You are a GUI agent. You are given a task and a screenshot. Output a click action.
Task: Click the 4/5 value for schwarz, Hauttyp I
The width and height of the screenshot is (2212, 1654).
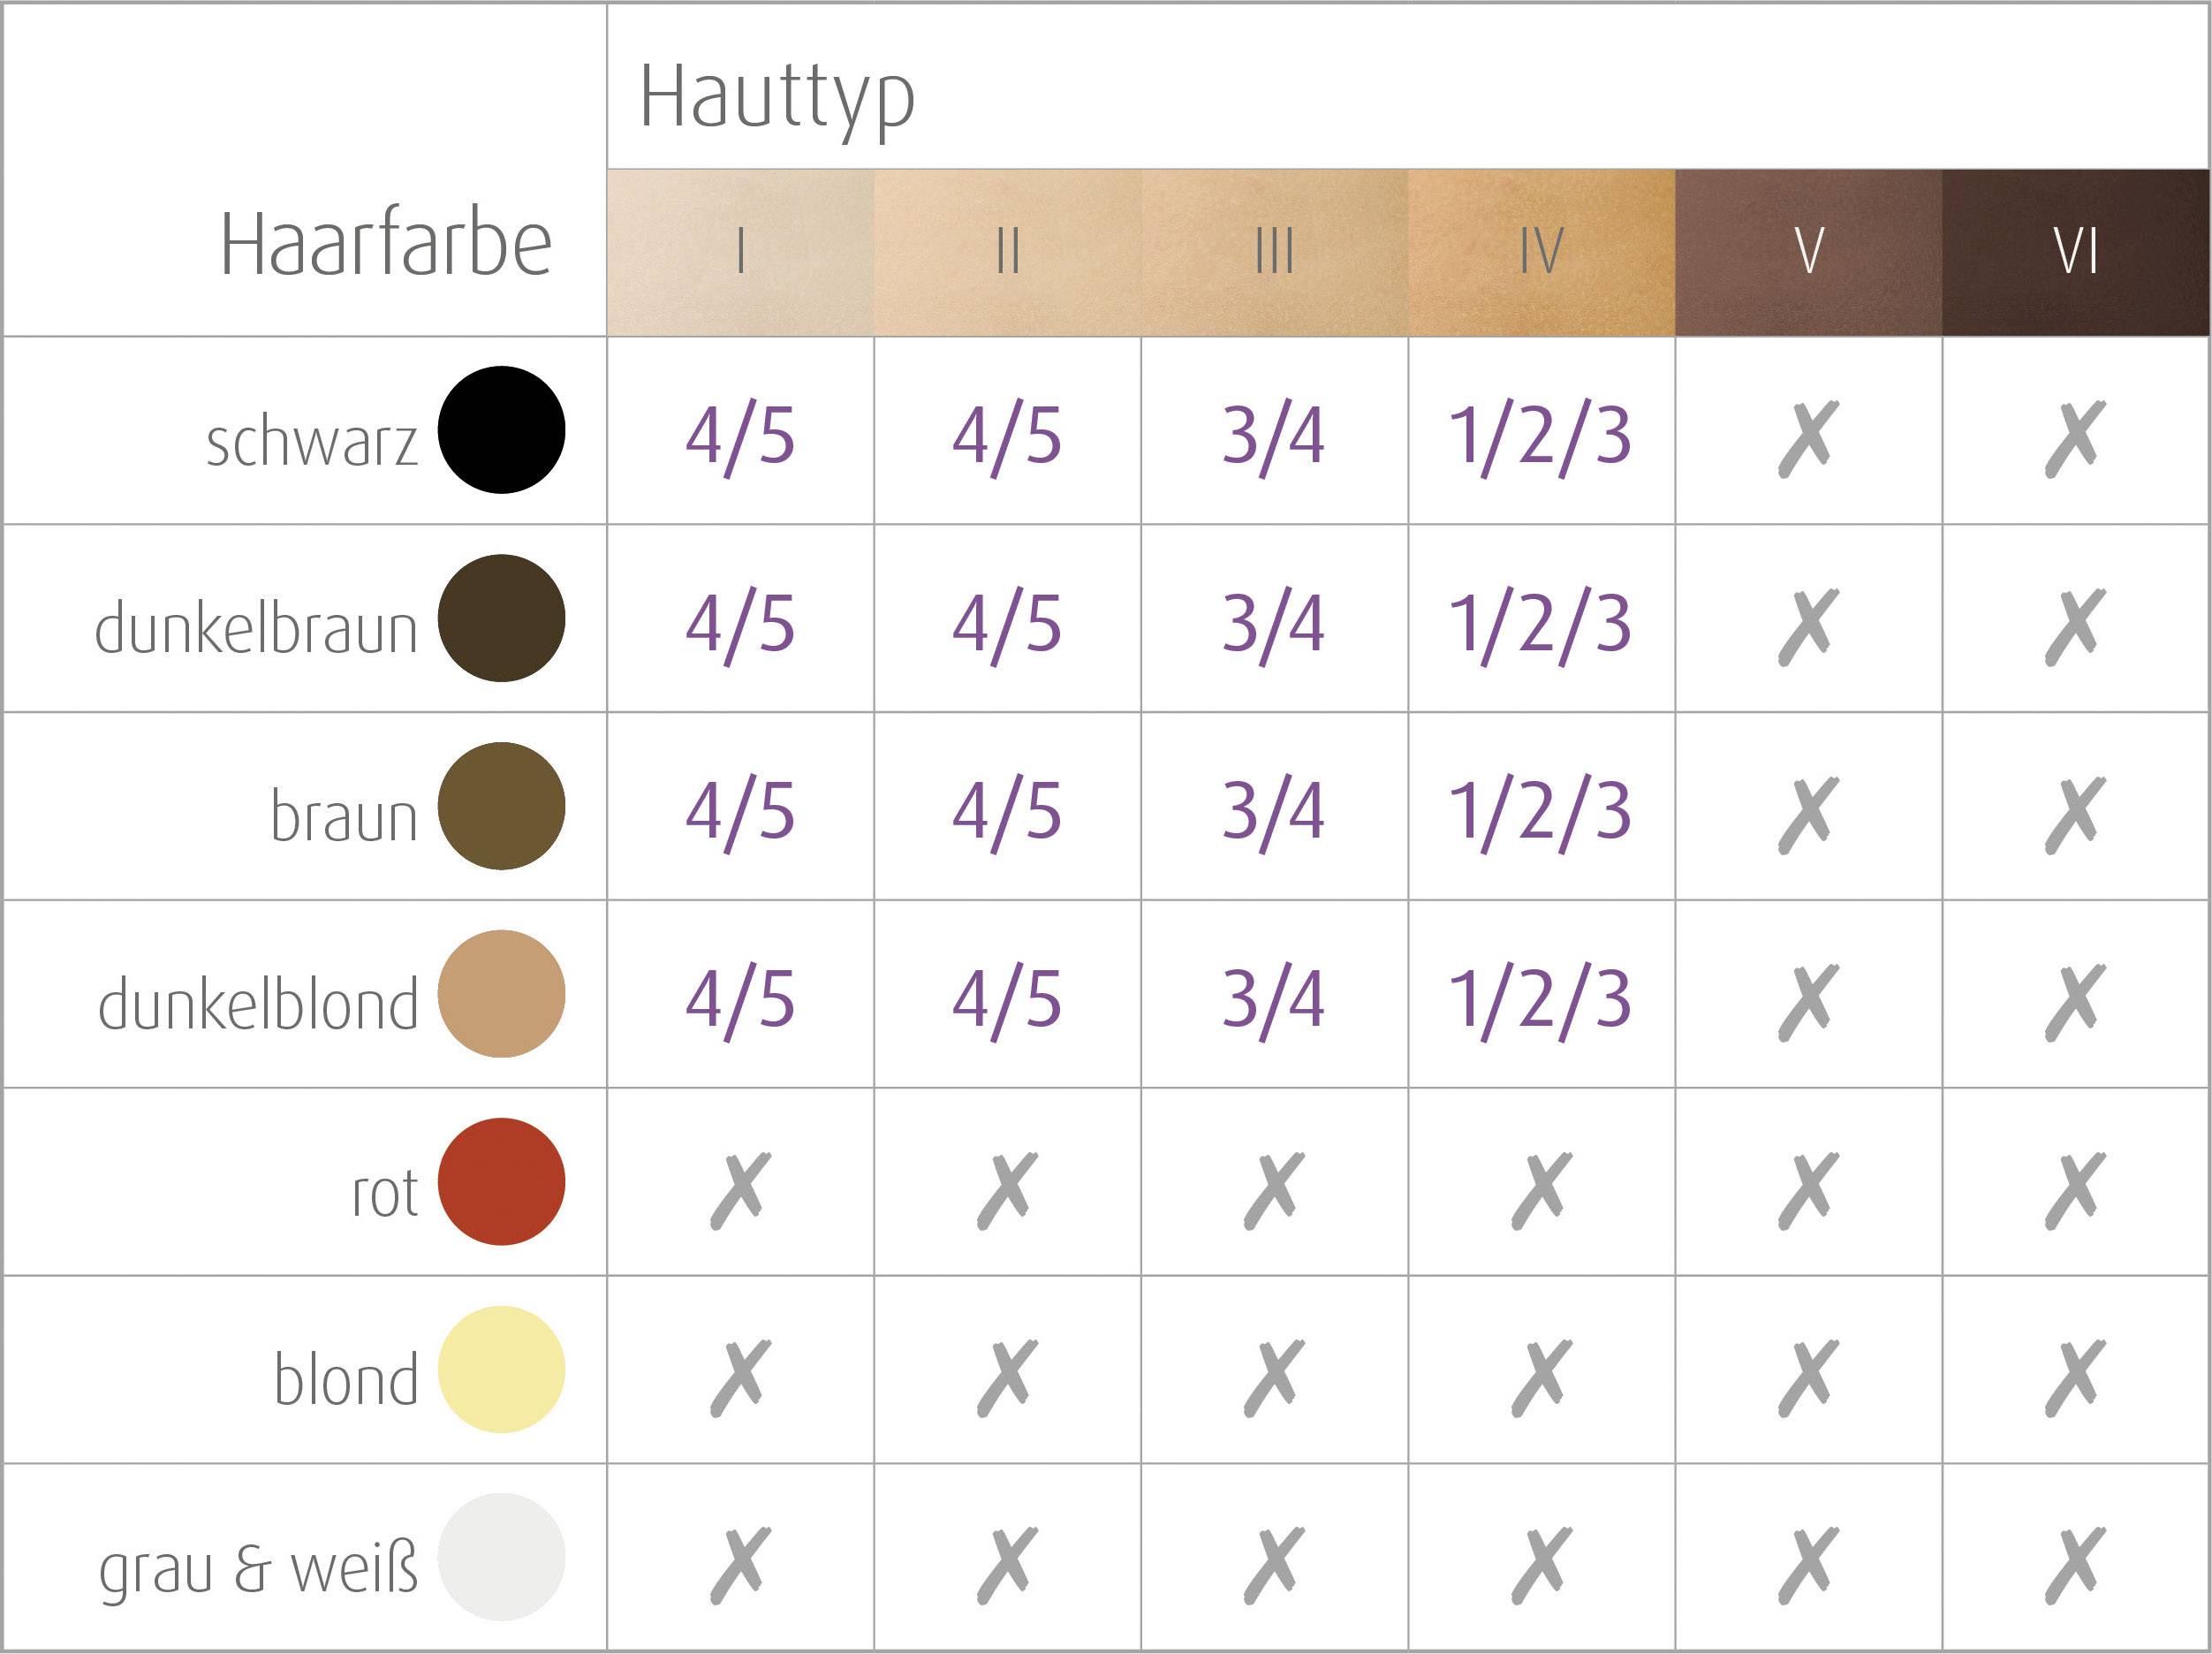[x=740, y=438]
